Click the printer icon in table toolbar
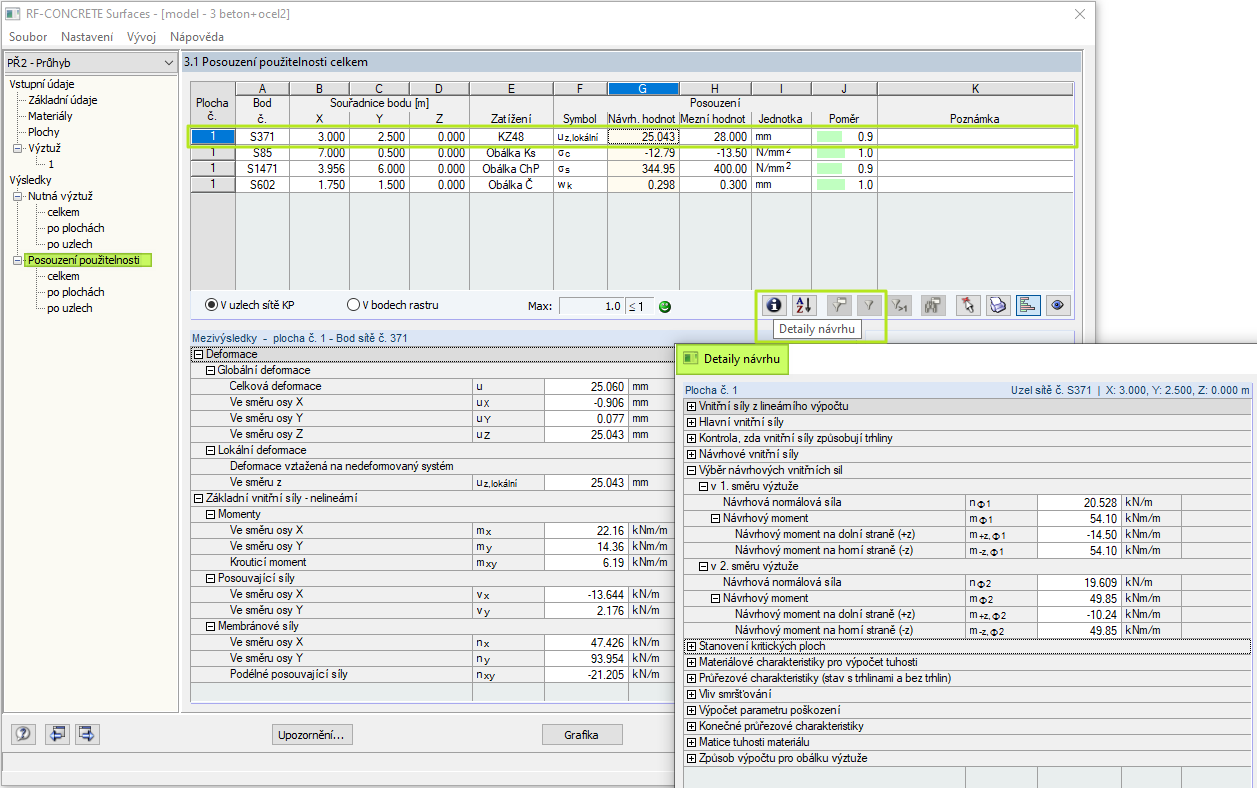1257x788 pixels. click(998, 306)
